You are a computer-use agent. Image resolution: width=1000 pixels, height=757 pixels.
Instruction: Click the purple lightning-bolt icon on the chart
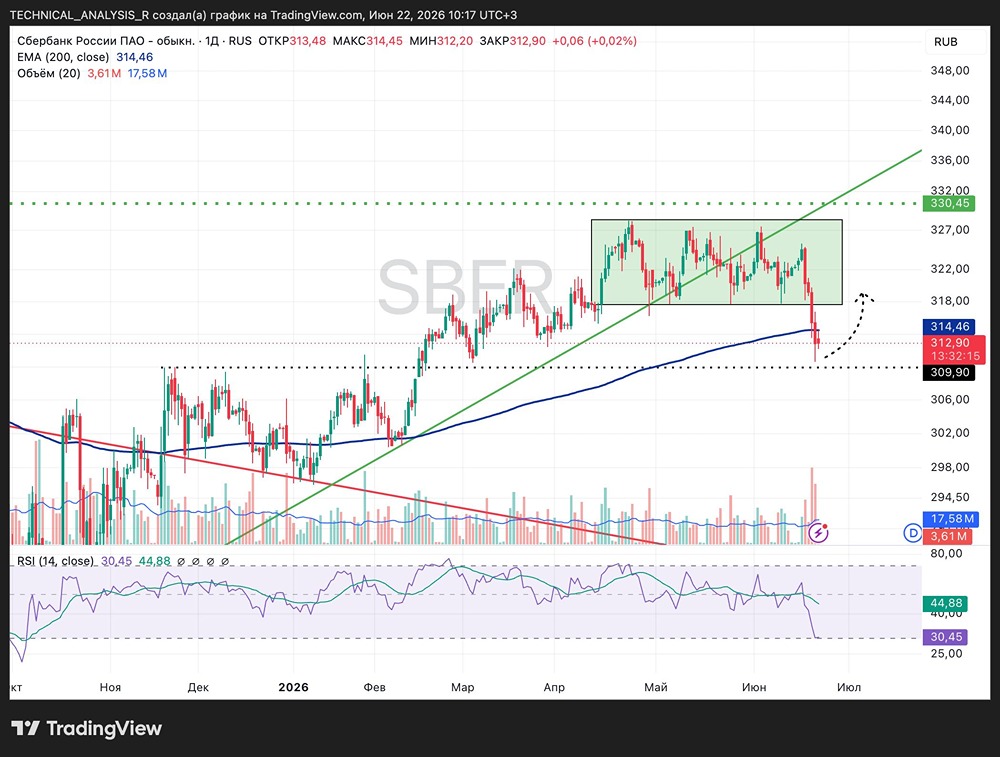[x=818, y=532]
